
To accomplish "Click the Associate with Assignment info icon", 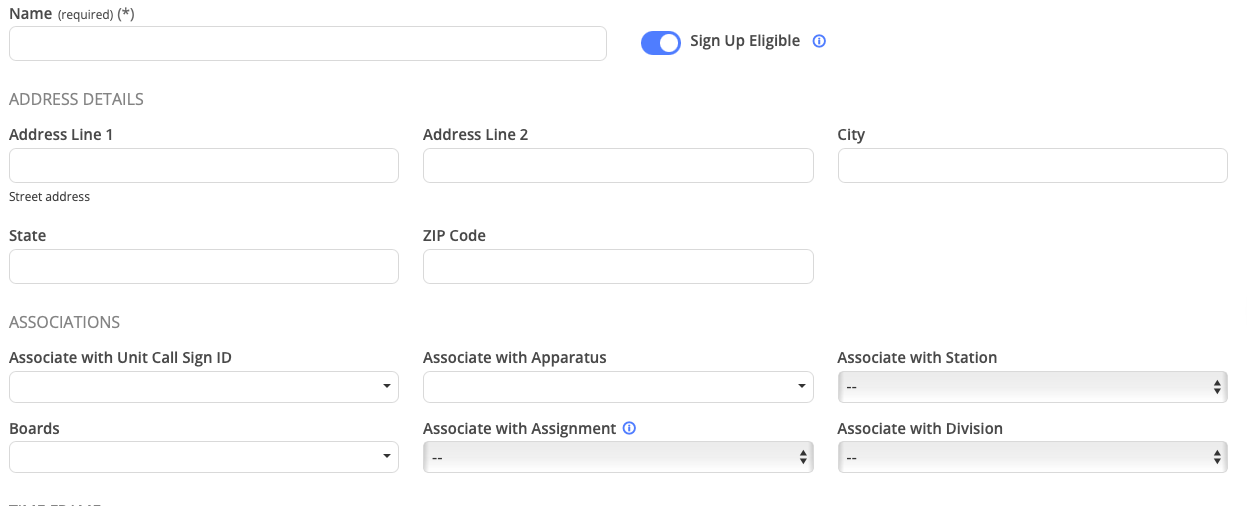I will click(x=629, y=428).
